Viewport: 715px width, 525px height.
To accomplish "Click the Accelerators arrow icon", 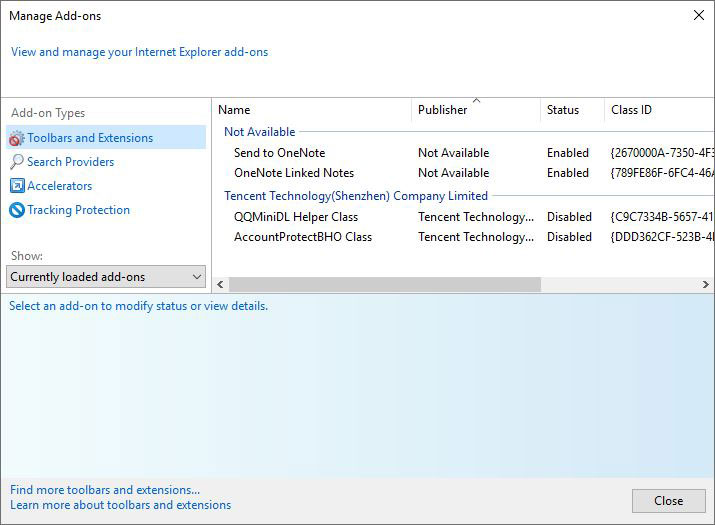I will click(x=17, y=186).
